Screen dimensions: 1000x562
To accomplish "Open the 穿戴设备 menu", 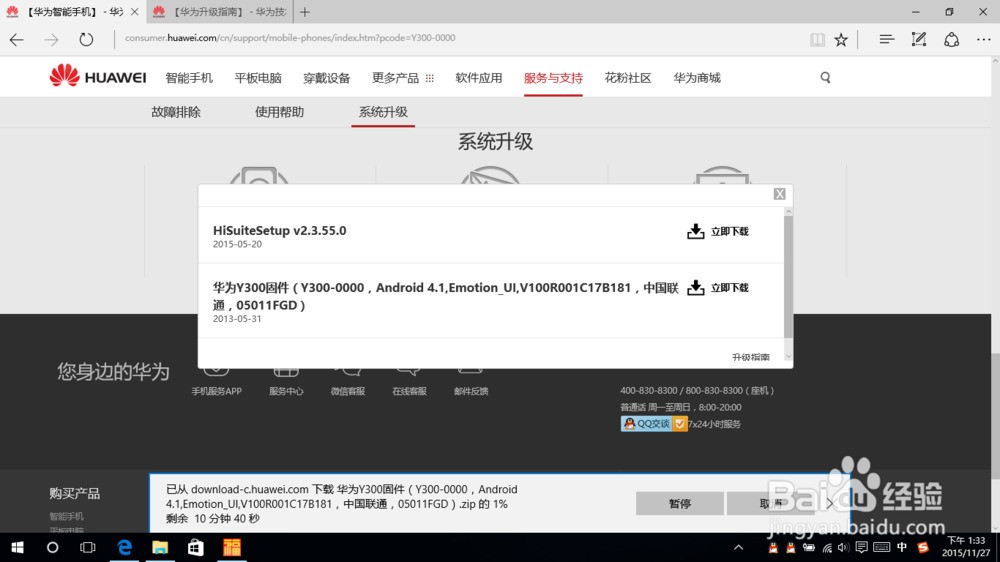I will point(327,78).
